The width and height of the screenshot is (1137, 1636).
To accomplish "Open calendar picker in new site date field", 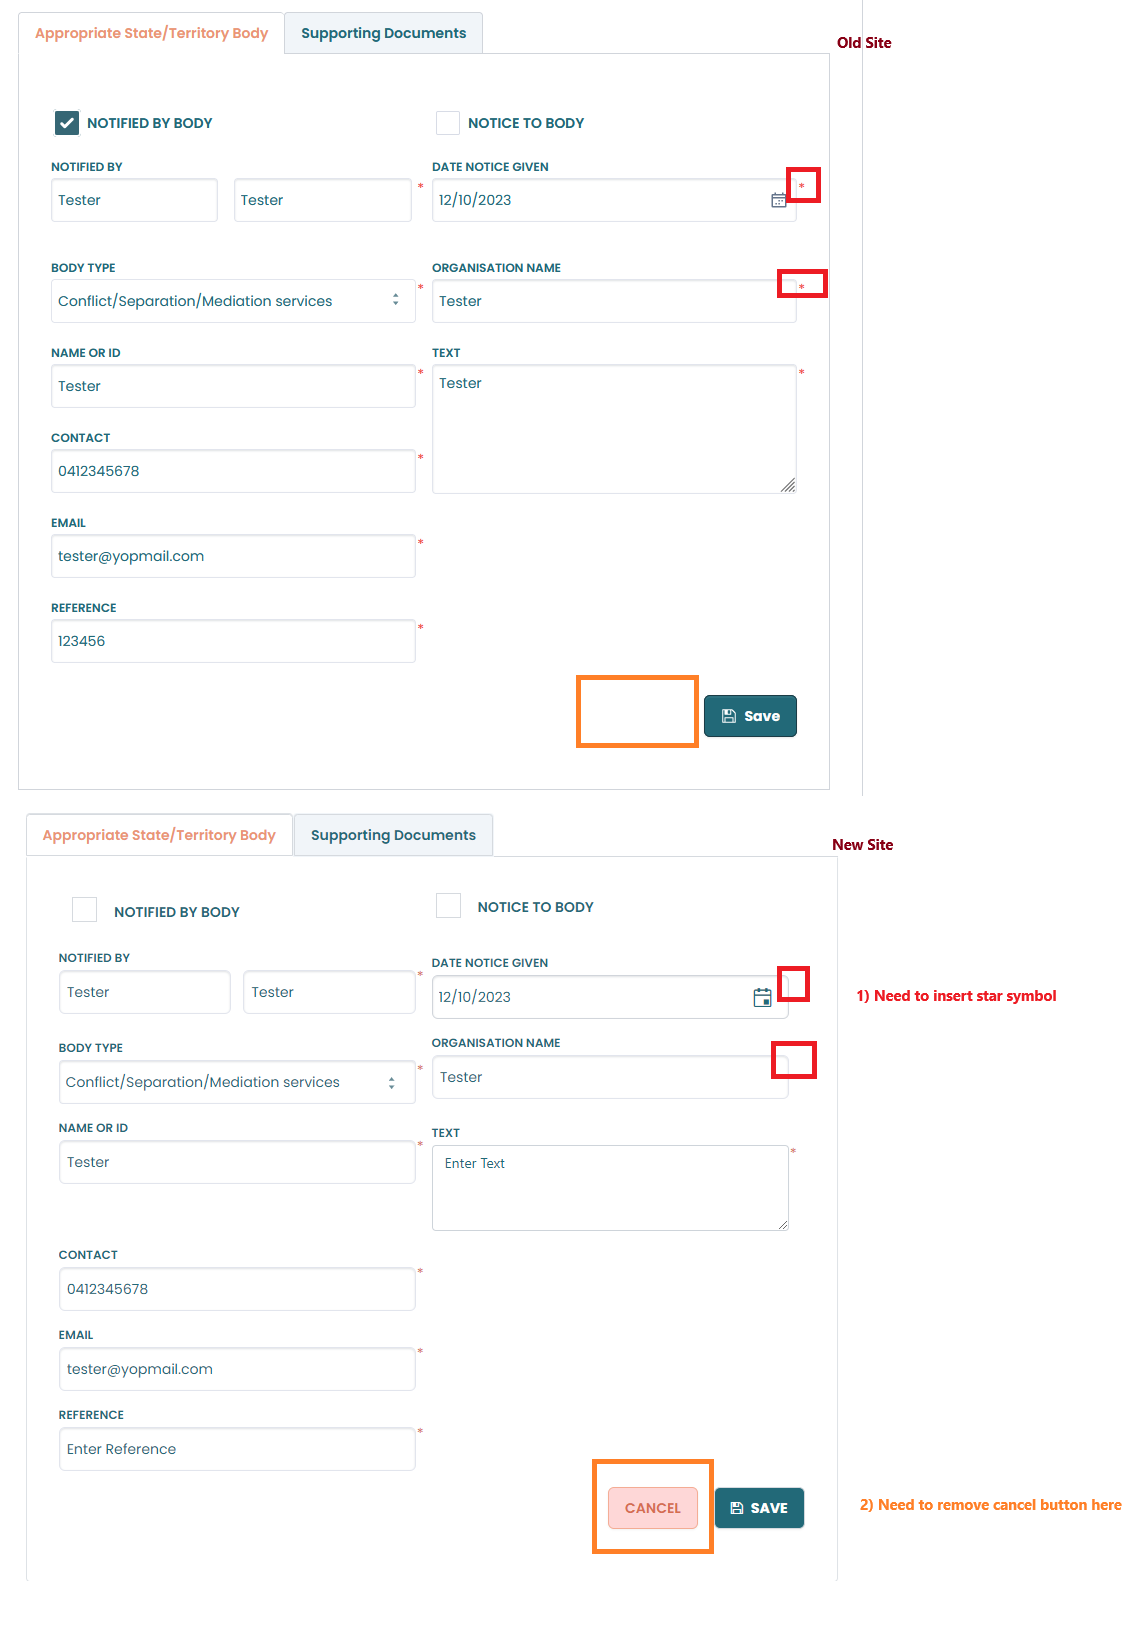I will [762, 997].
